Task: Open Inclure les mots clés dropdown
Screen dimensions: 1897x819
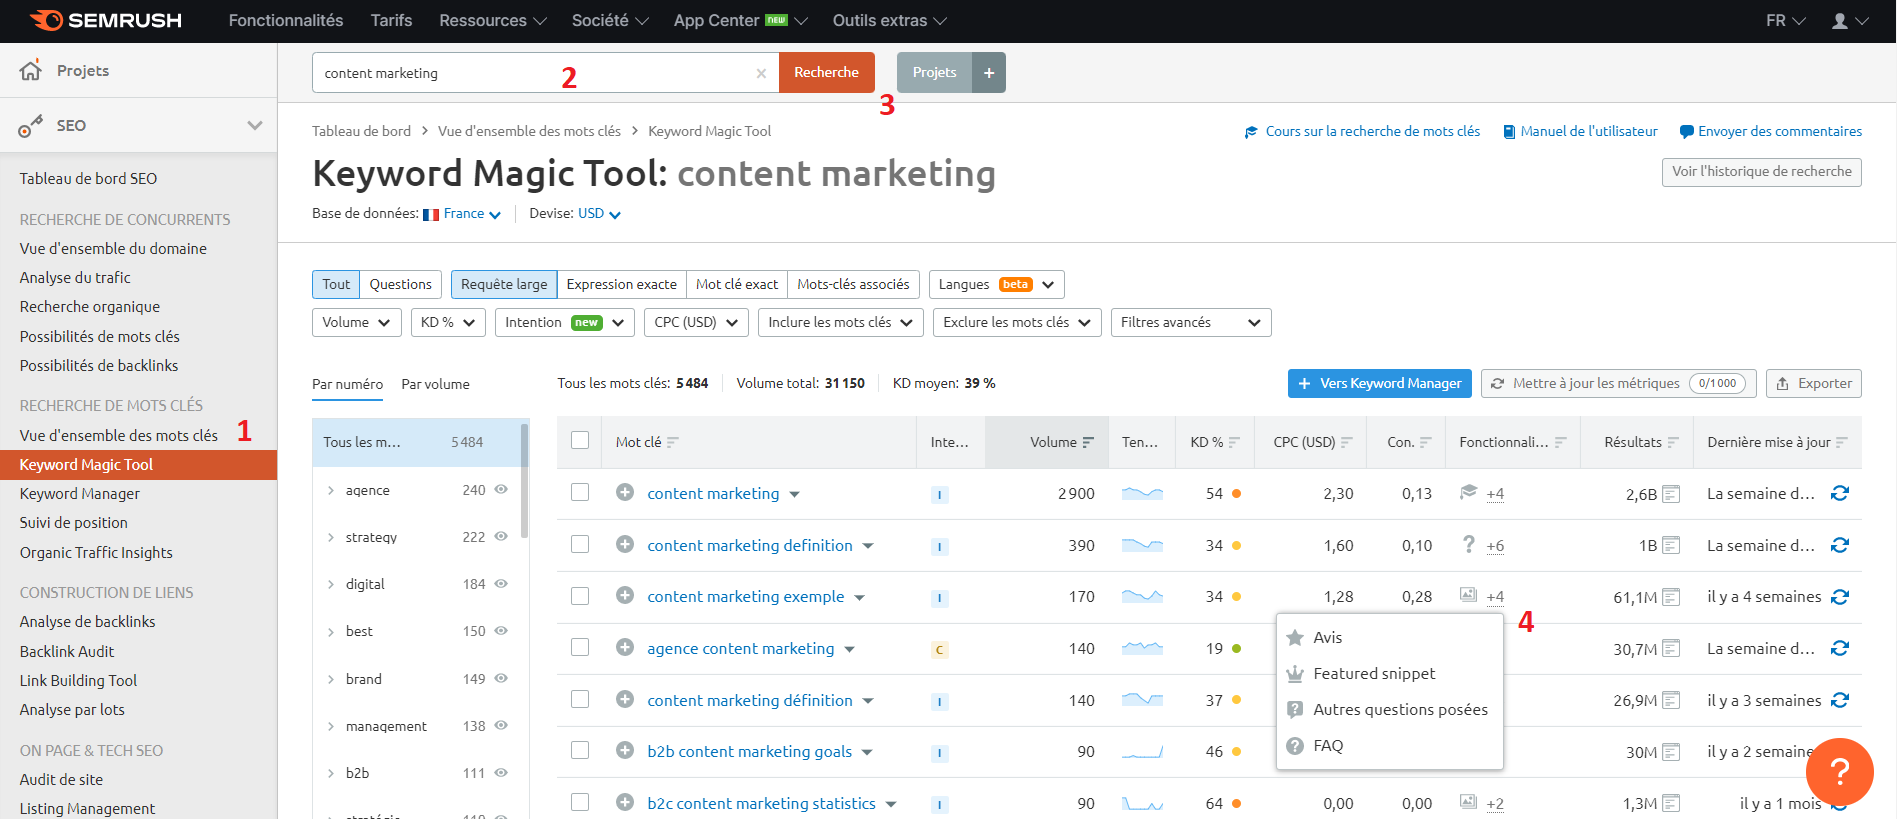Action: 840,322
